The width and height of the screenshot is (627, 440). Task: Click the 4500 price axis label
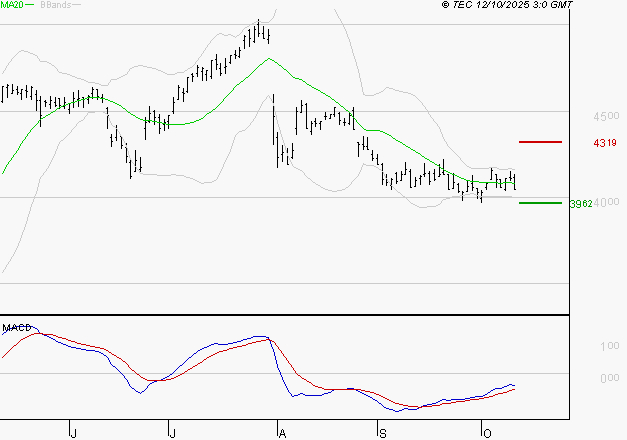click(606, 116)
